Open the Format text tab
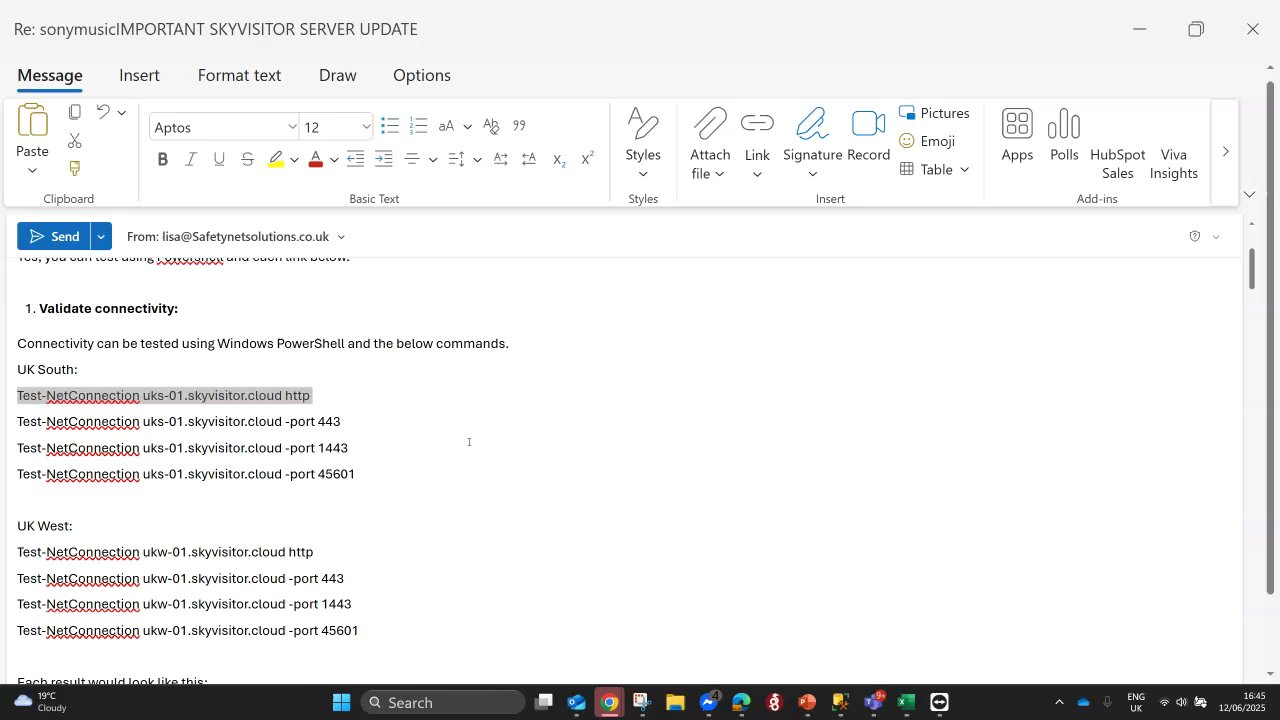Image resolution: width=1280 pixels, height=720 pixels. 239,76
